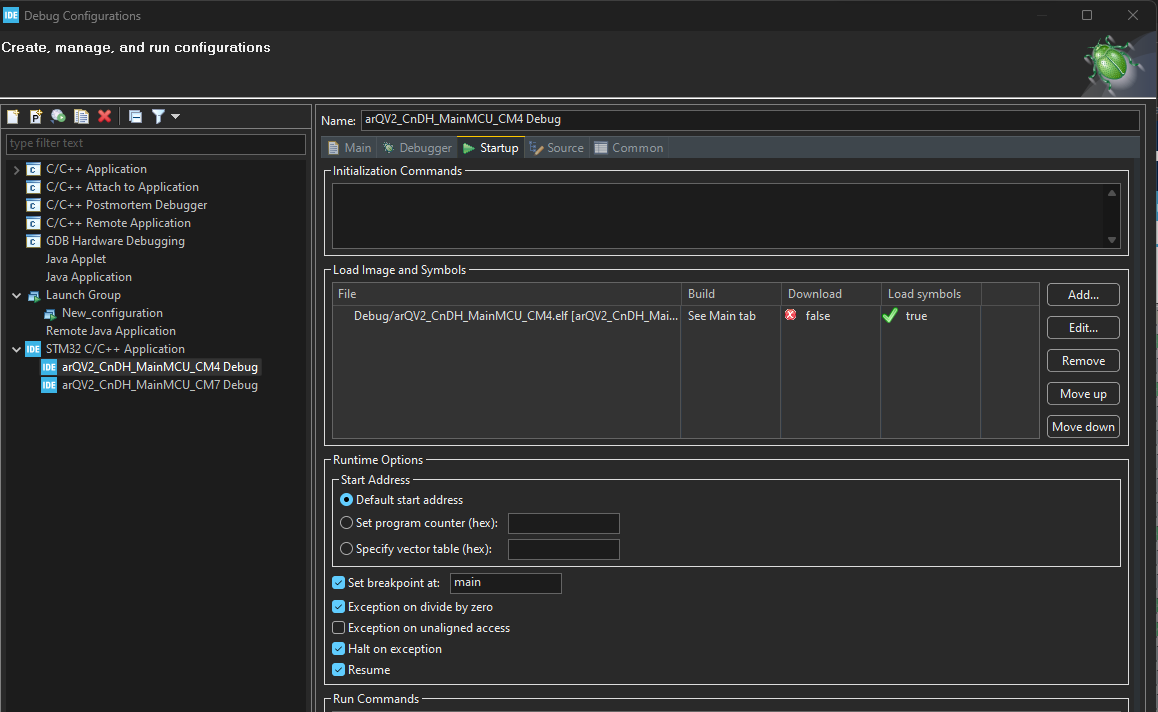
Task: Enable Exception on unaligned access
Action: [x=339, y=628]
